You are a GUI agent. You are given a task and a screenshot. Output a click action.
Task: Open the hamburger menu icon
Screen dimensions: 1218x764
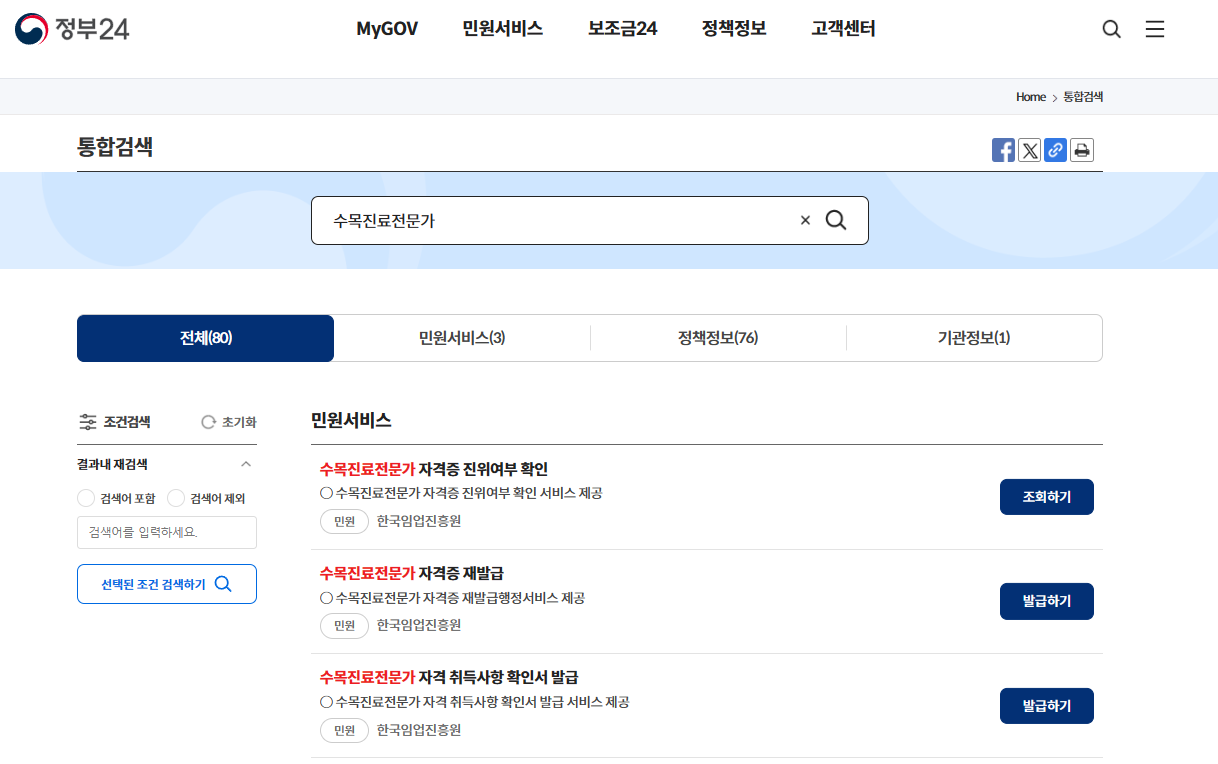pos(1155,29)
